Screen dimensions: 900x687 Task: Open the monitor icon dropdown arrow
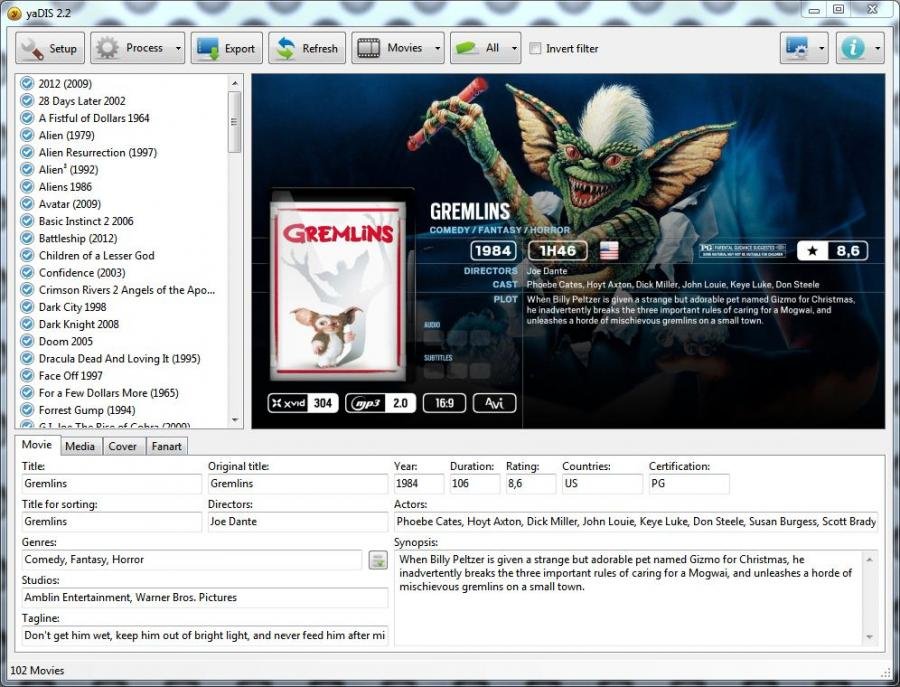pyautogui.click(x=821, y=48)
